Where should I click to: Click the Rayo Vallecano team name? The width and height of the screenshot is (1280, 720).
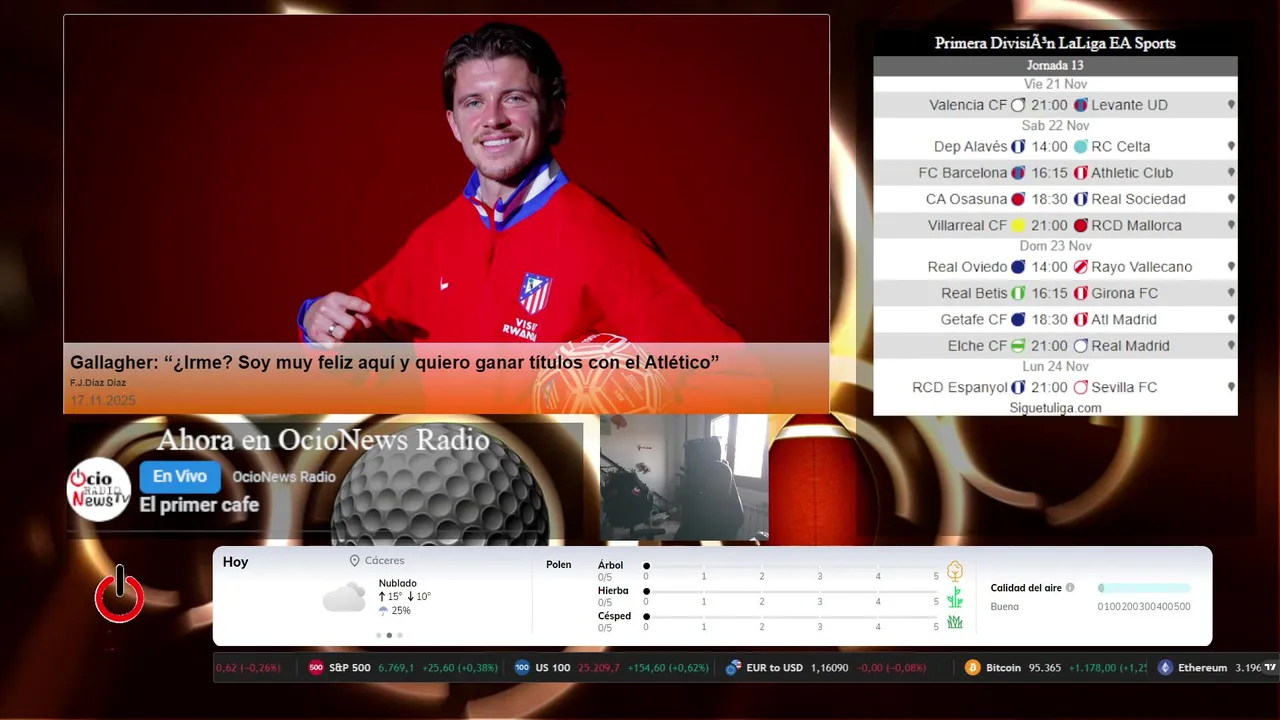(1141, 267)
